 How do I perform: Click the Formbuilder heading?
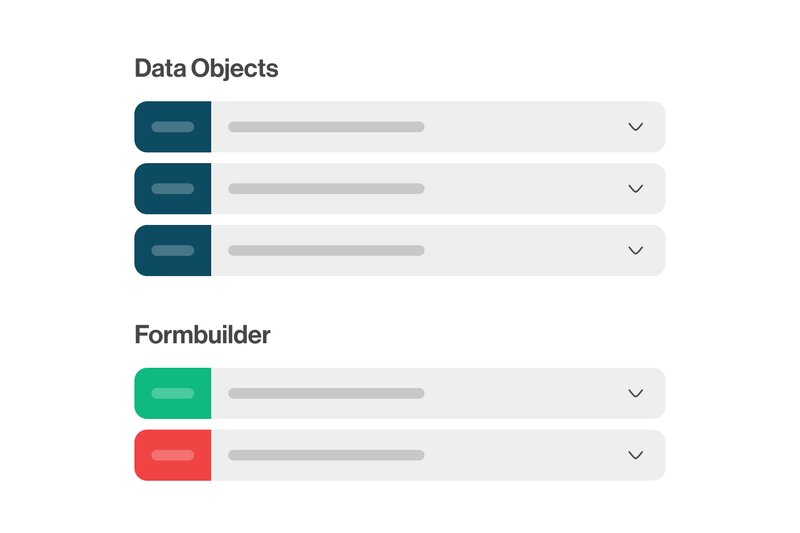202,335
